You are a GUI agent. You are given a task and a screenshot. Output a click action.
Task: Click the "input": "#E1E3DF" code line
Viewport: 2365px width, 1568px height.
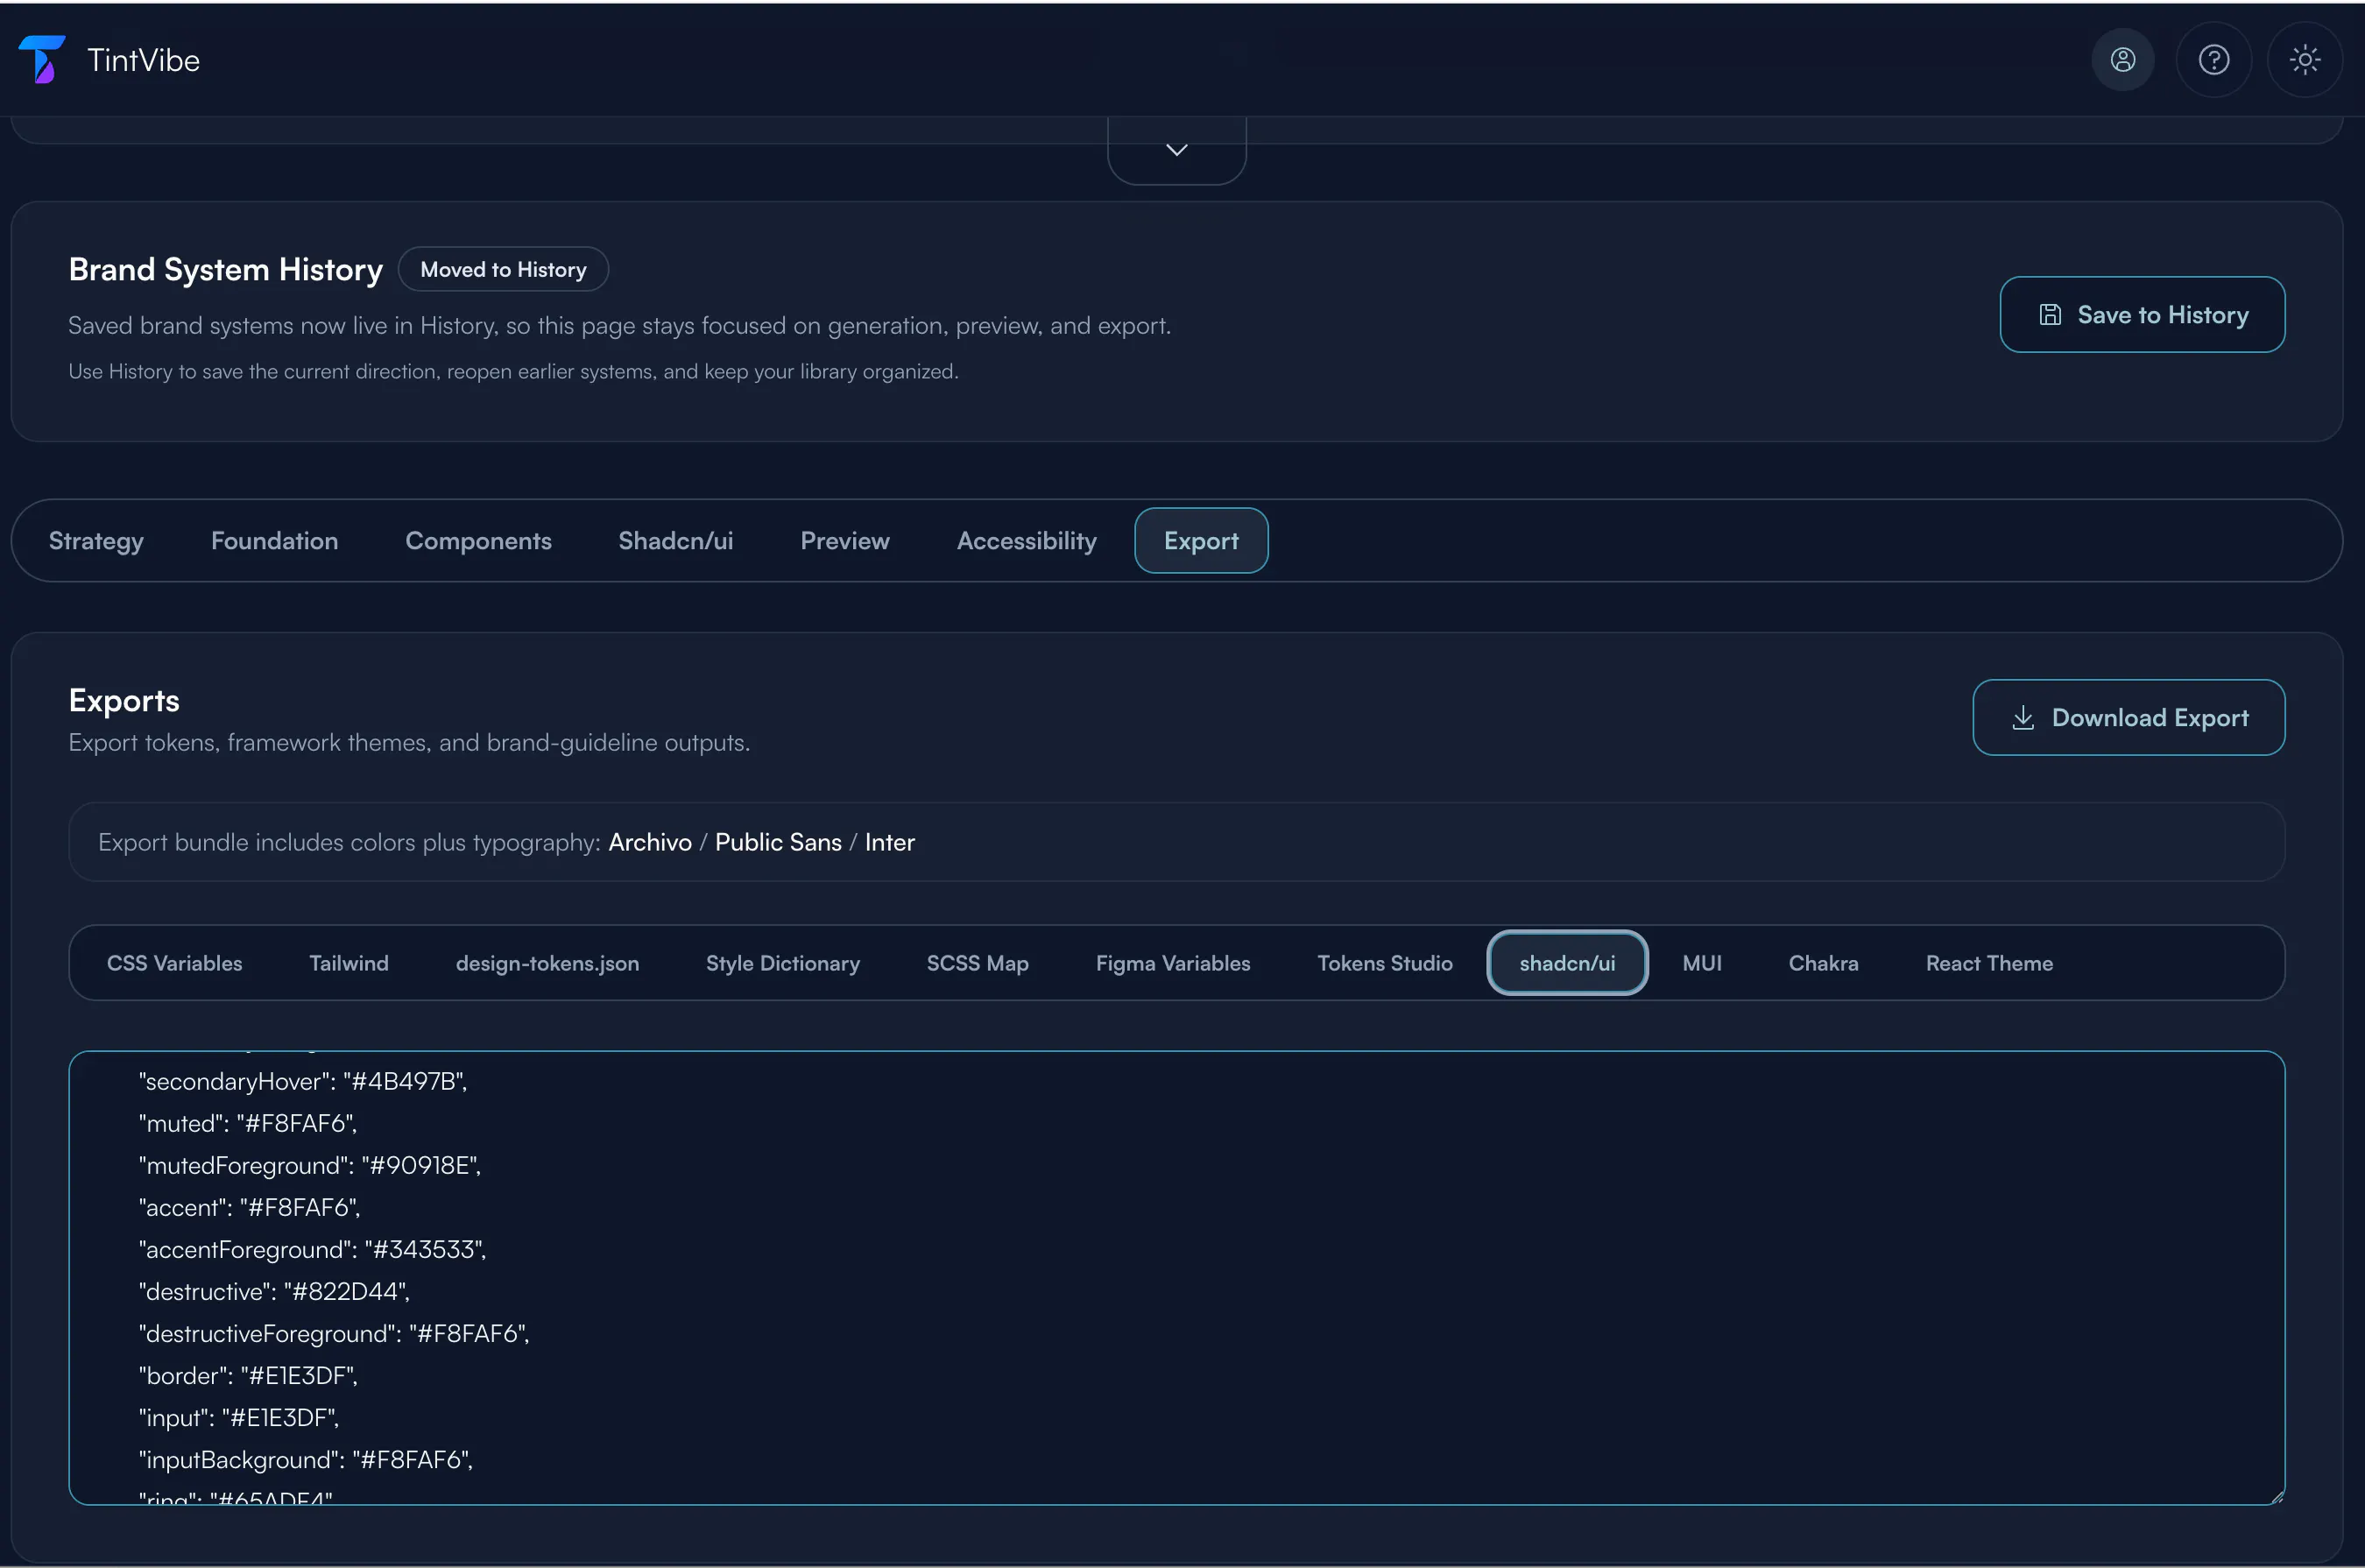coord(240,1418)
